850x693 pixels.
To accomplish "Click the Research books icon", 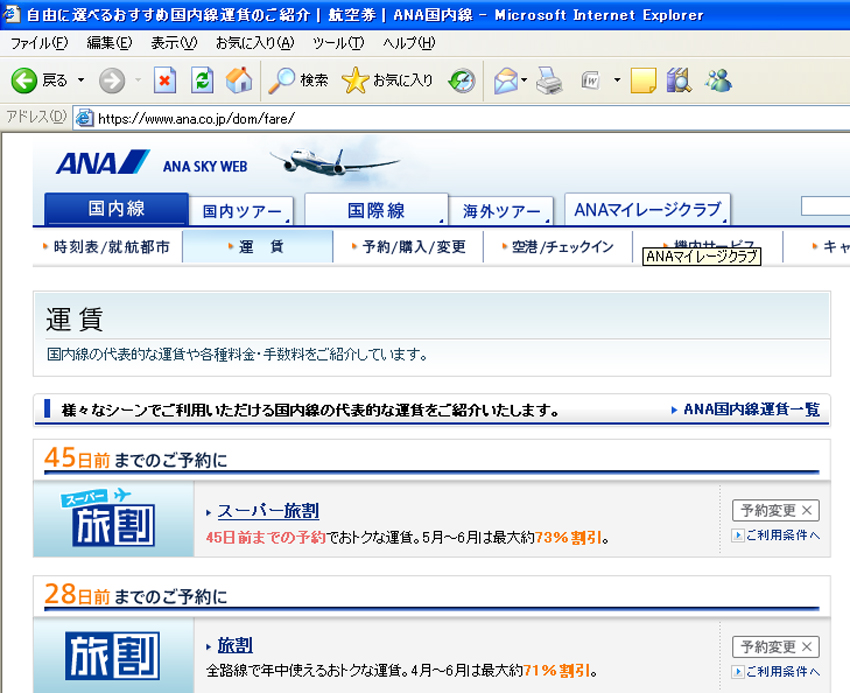I will point(679,80).
